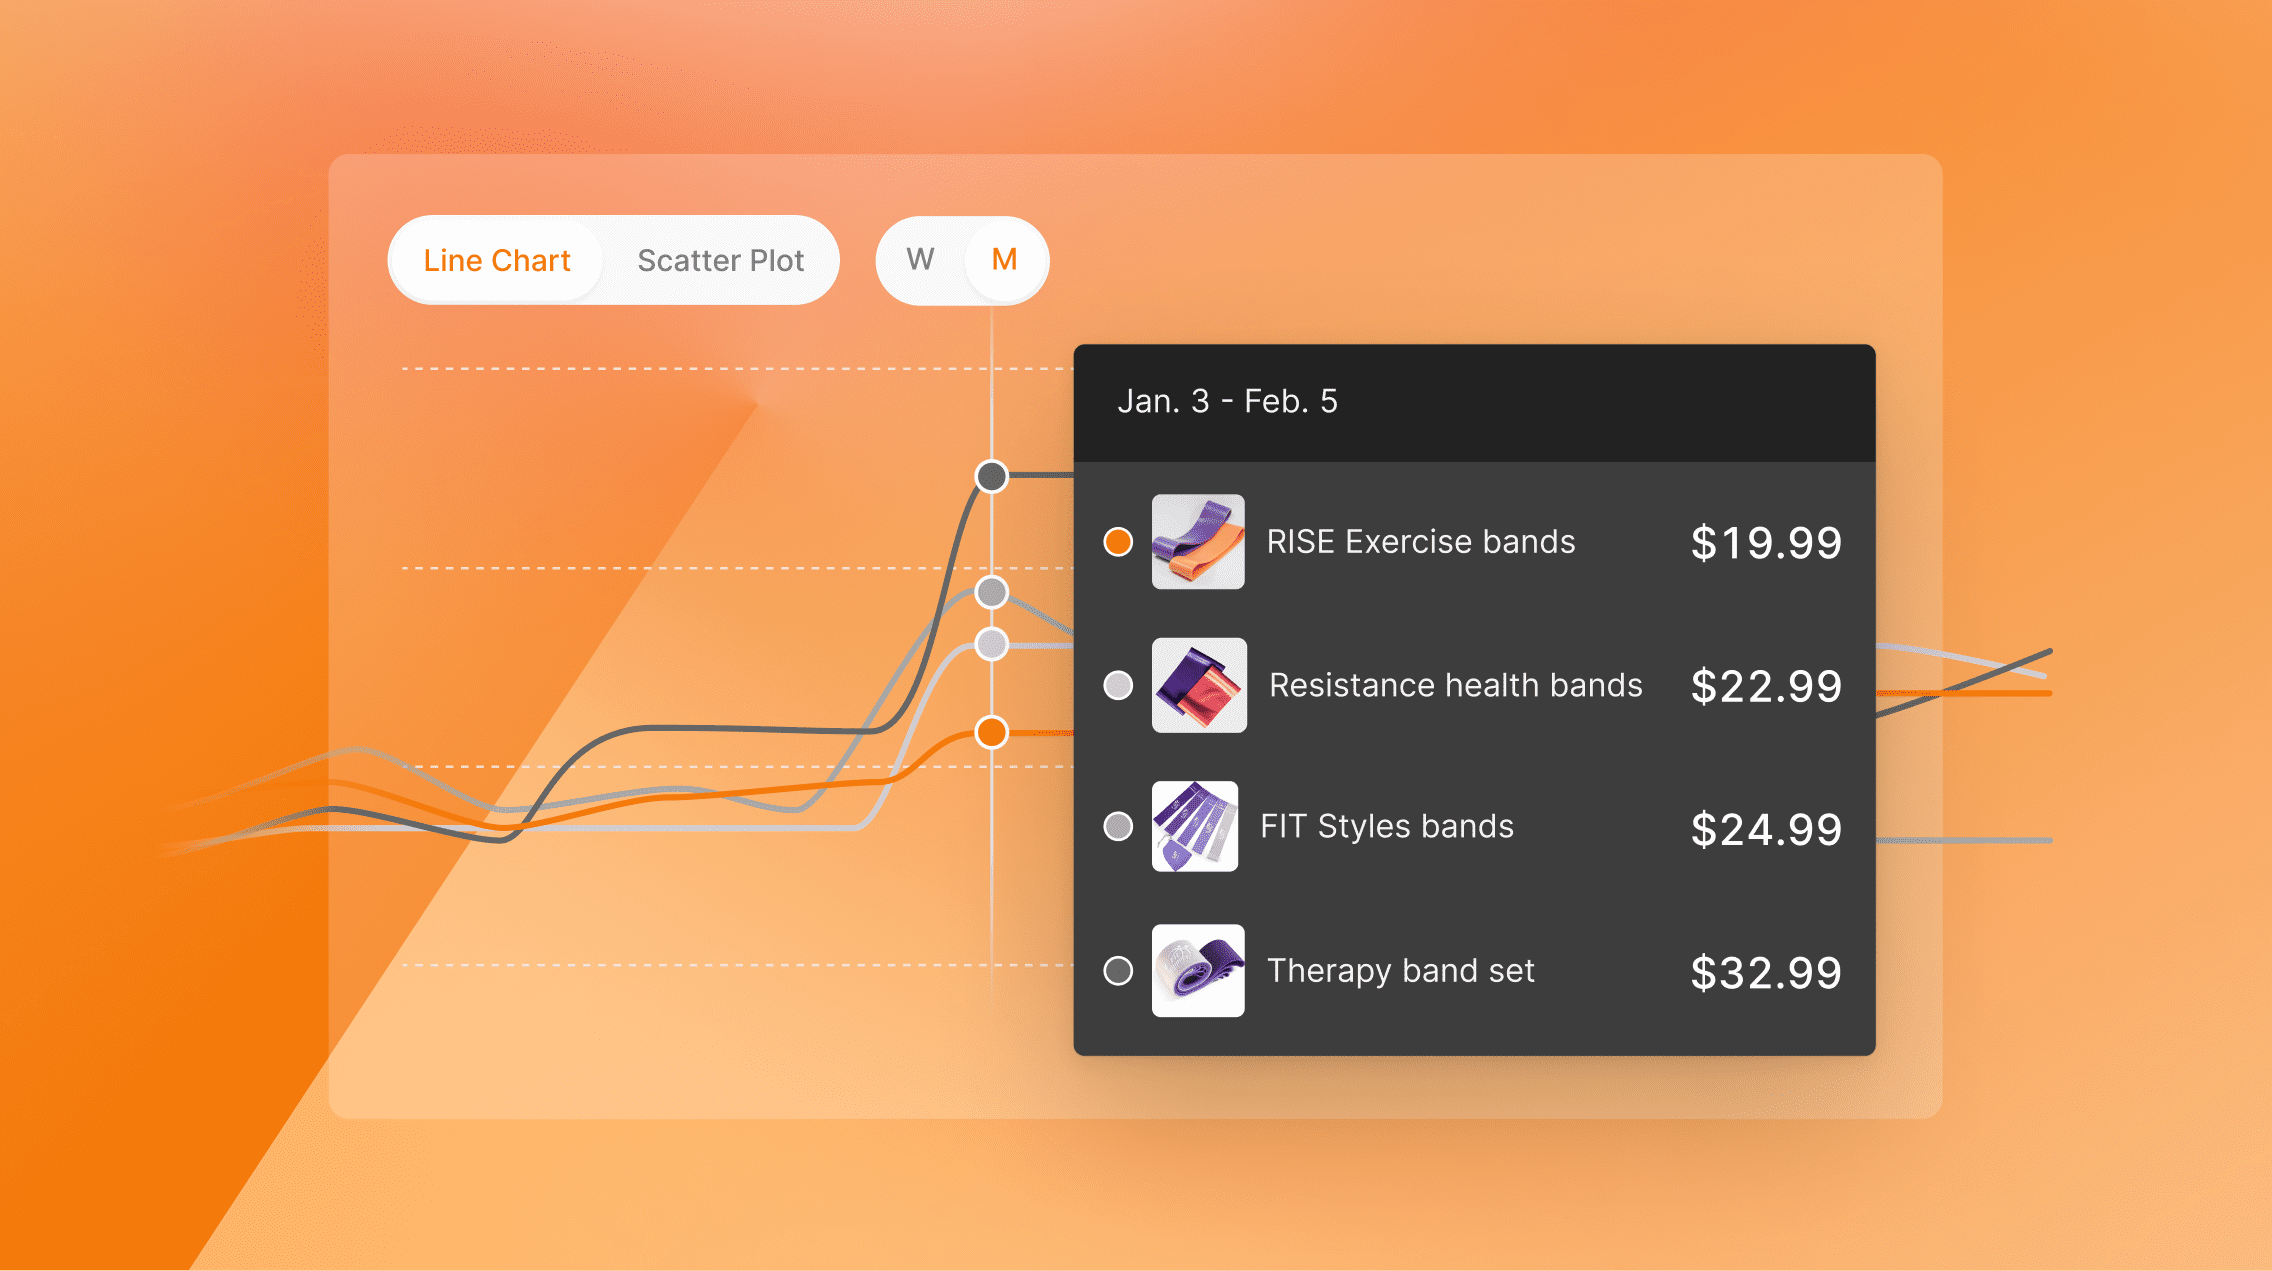Click M monthly timeframe toggle

tap(1011, 259)
